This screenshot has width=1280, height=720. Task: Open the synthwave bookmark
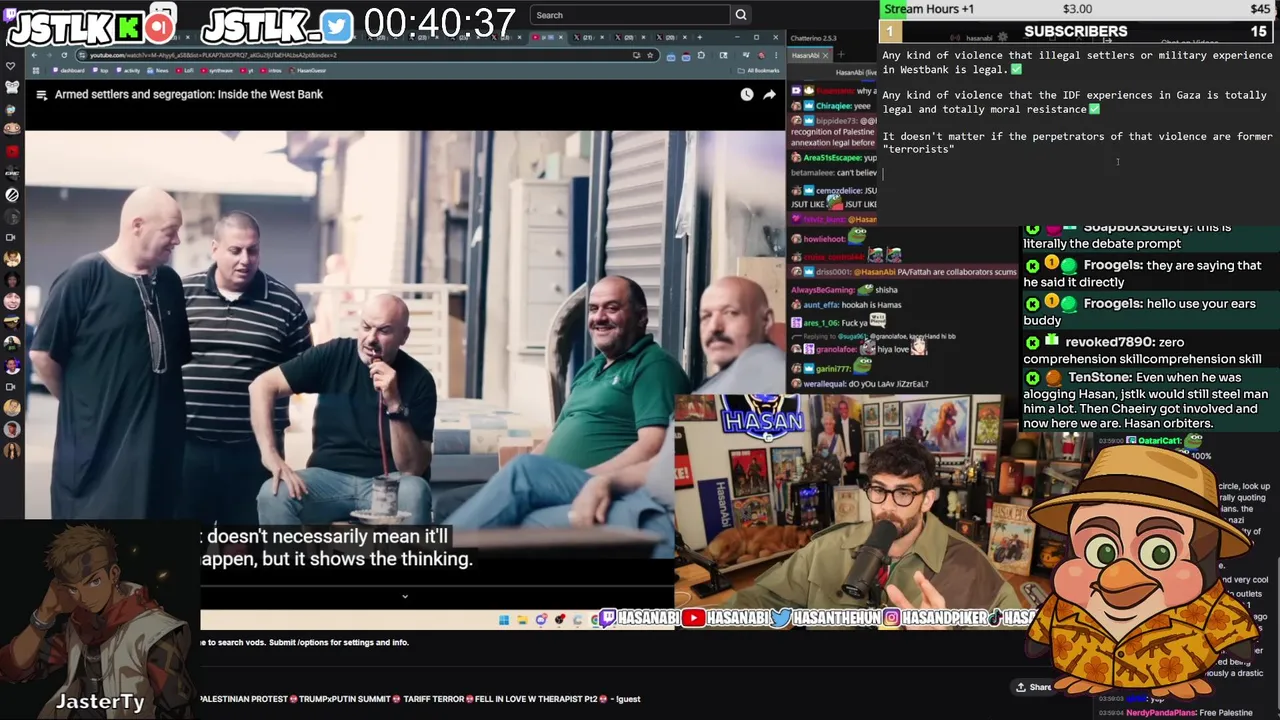217,71
